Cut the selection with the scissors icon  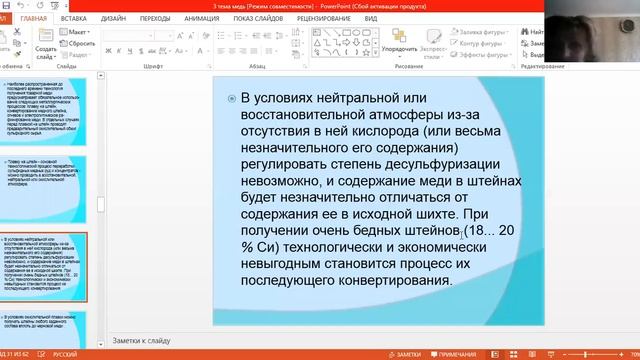pyautogui.click(x=17, y=31)
